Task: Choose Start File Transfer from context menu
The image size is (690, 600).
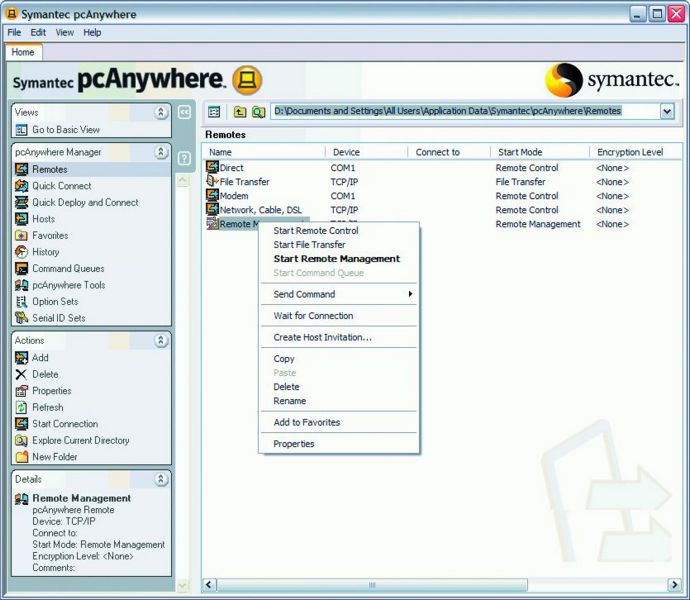Action: pyautogui.click(x=338, y=245)
